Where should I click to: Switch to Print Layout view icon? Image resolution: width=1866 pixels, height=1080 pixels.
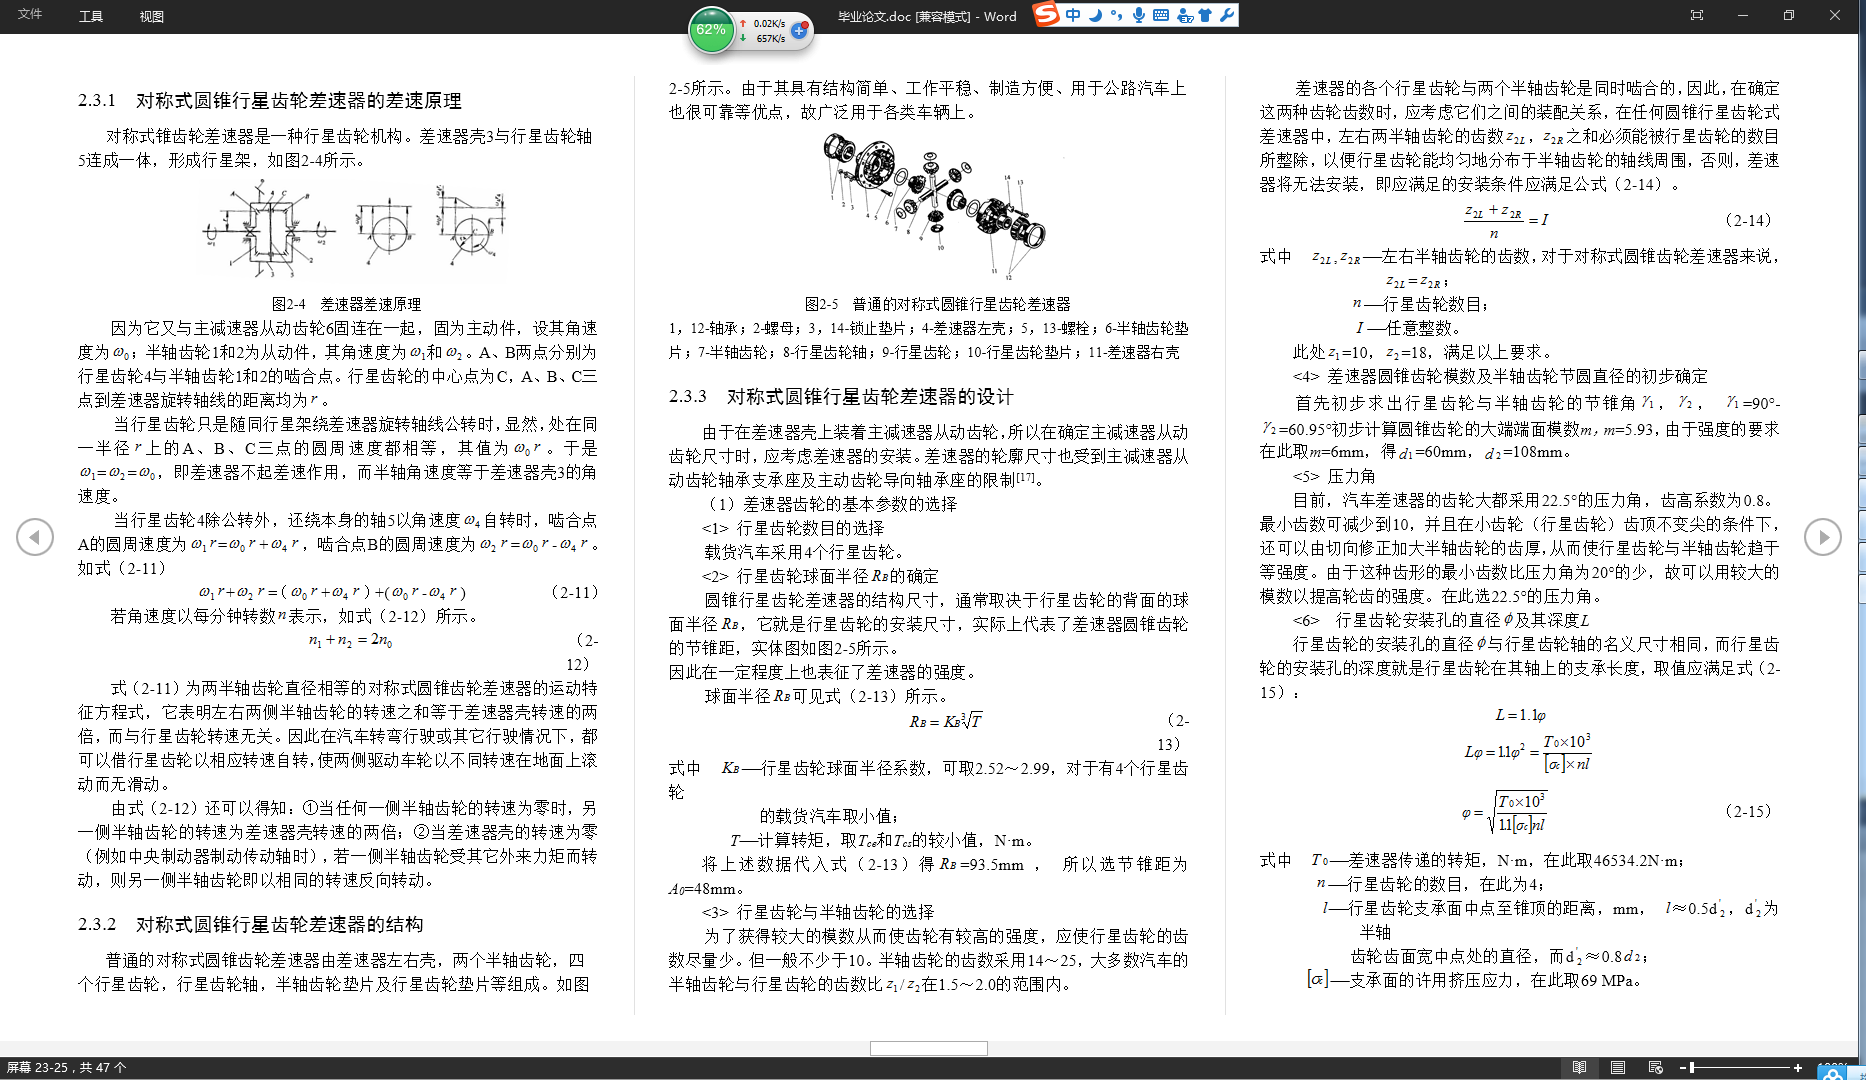pyautogui.click(x=1618, y=1067)
